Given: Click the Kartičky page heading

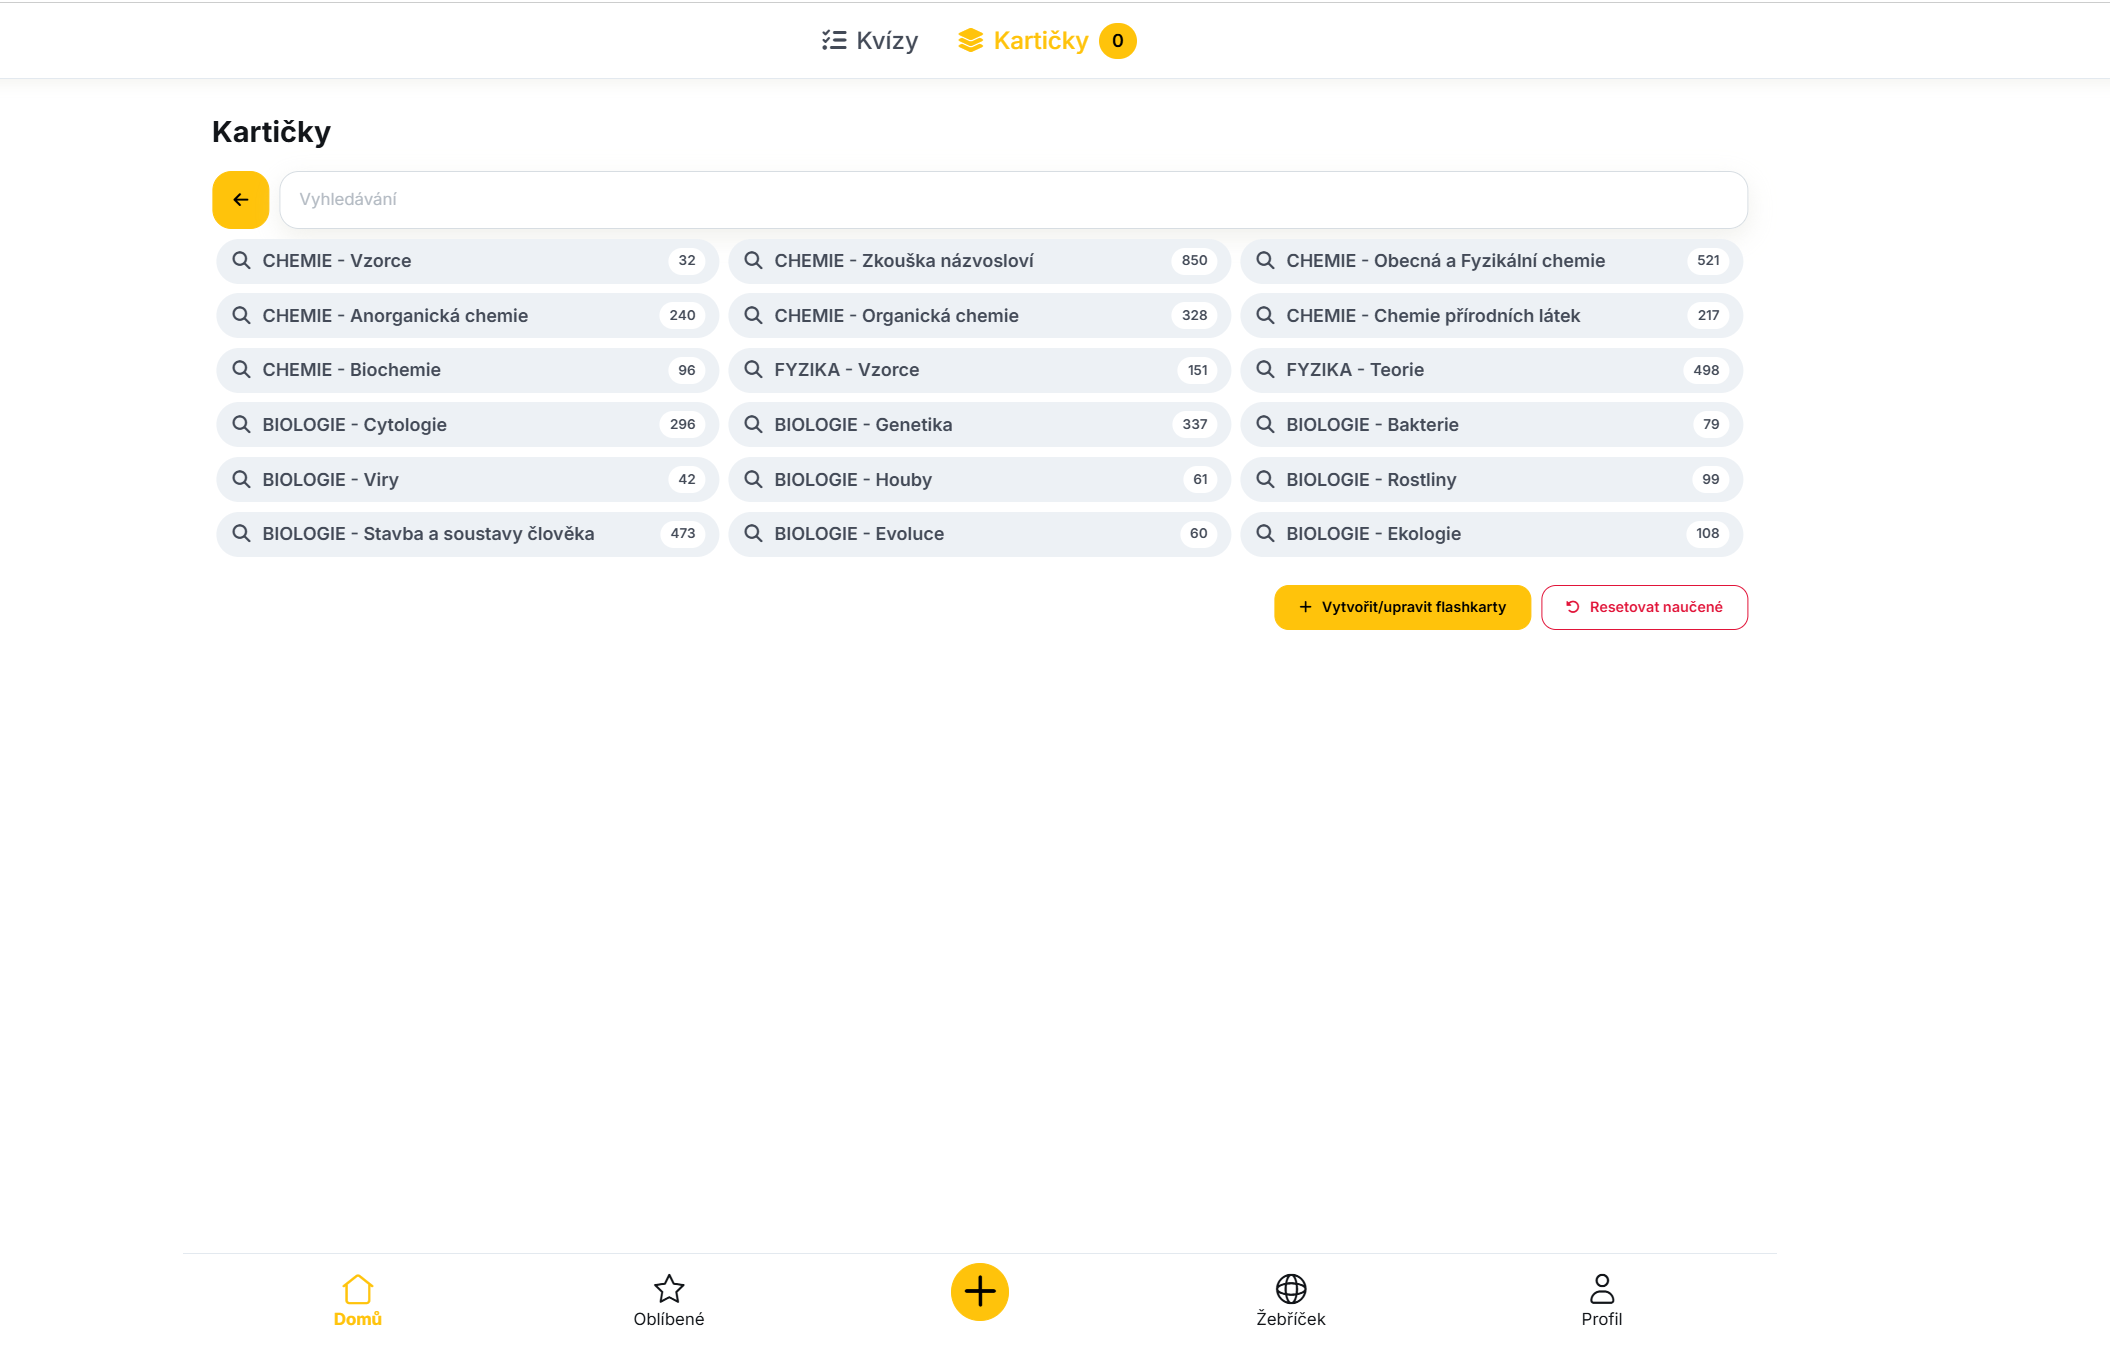Looking at the screenshot, I should 271,132.
